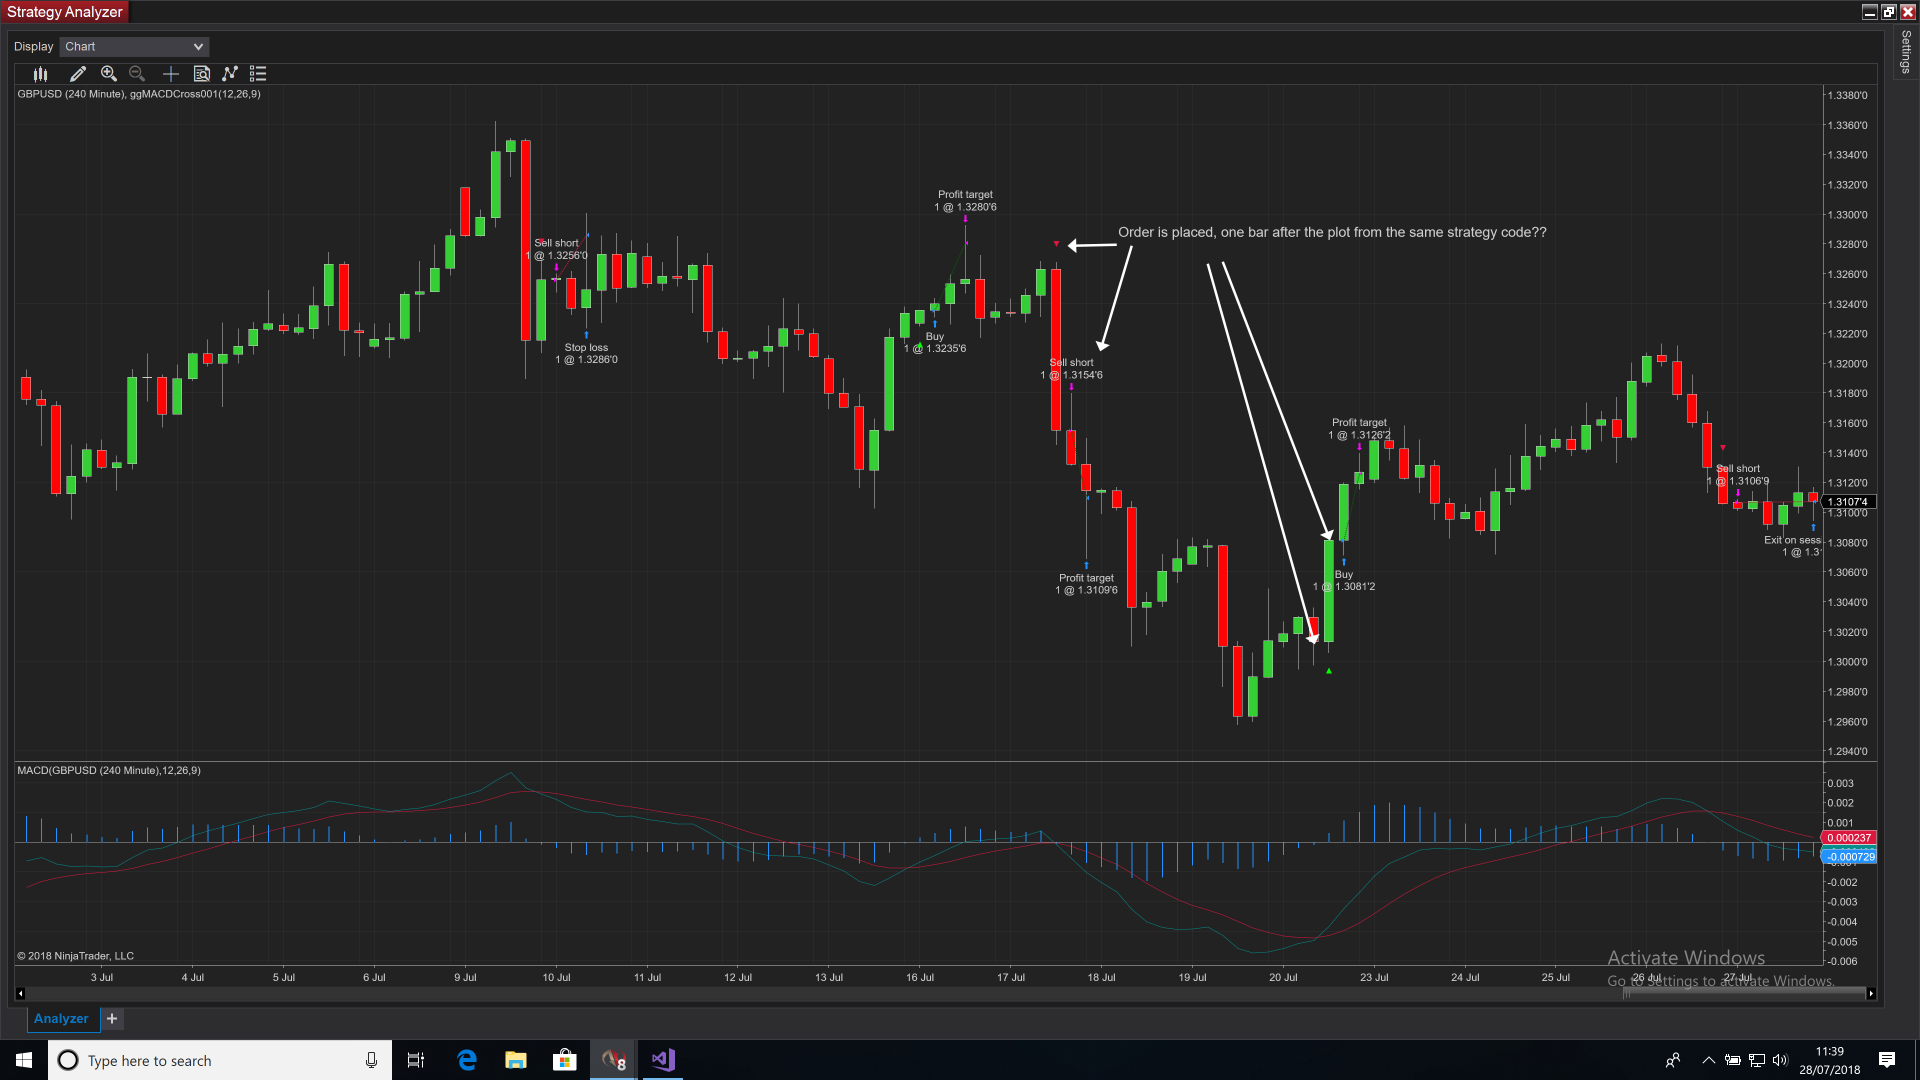Expand the Display Chart dropdown
Screen dimensions: 1920x1080
pyautogui.click(x=134, y=47)
